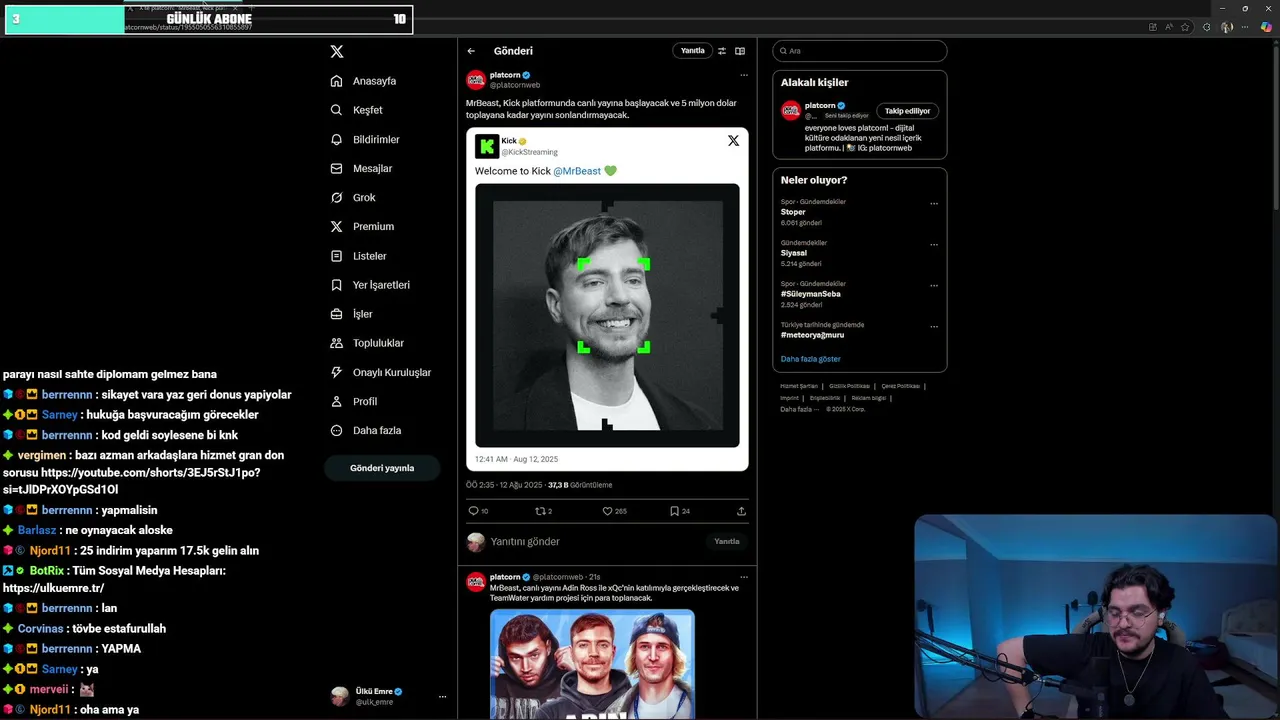1280x720 pixels.
Task: Open account menu dots beside Ülkü Emre
Action: 442,697
